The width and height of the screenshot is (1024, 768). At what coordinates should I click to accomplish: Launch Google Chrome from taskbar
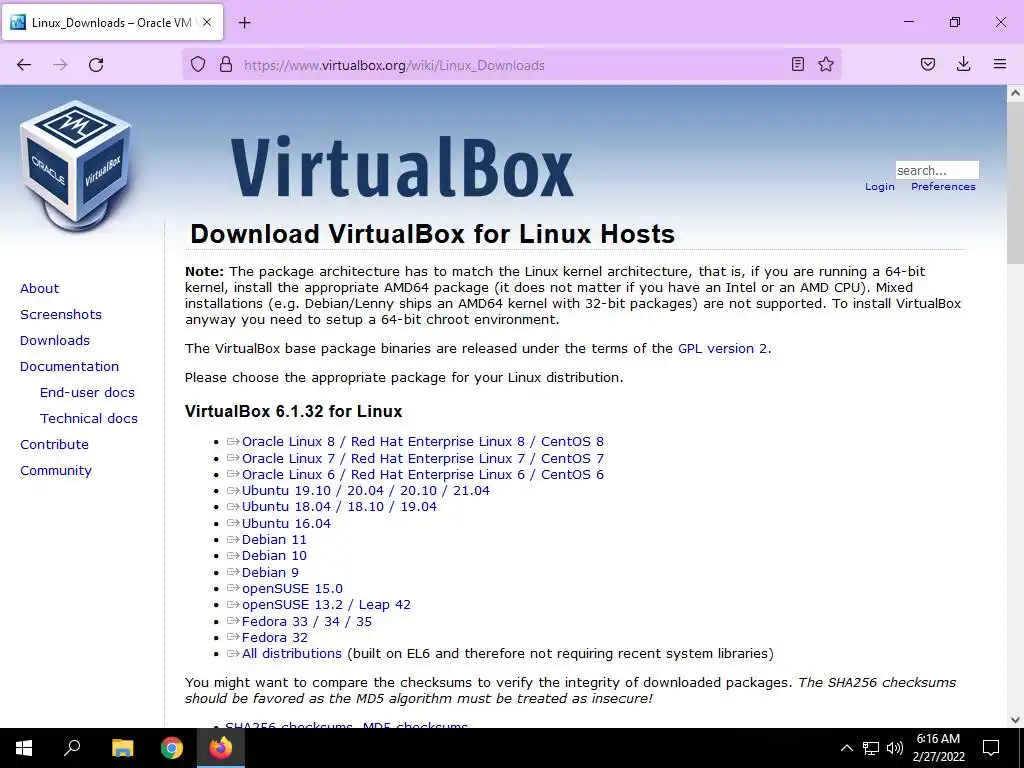[172, 748]
